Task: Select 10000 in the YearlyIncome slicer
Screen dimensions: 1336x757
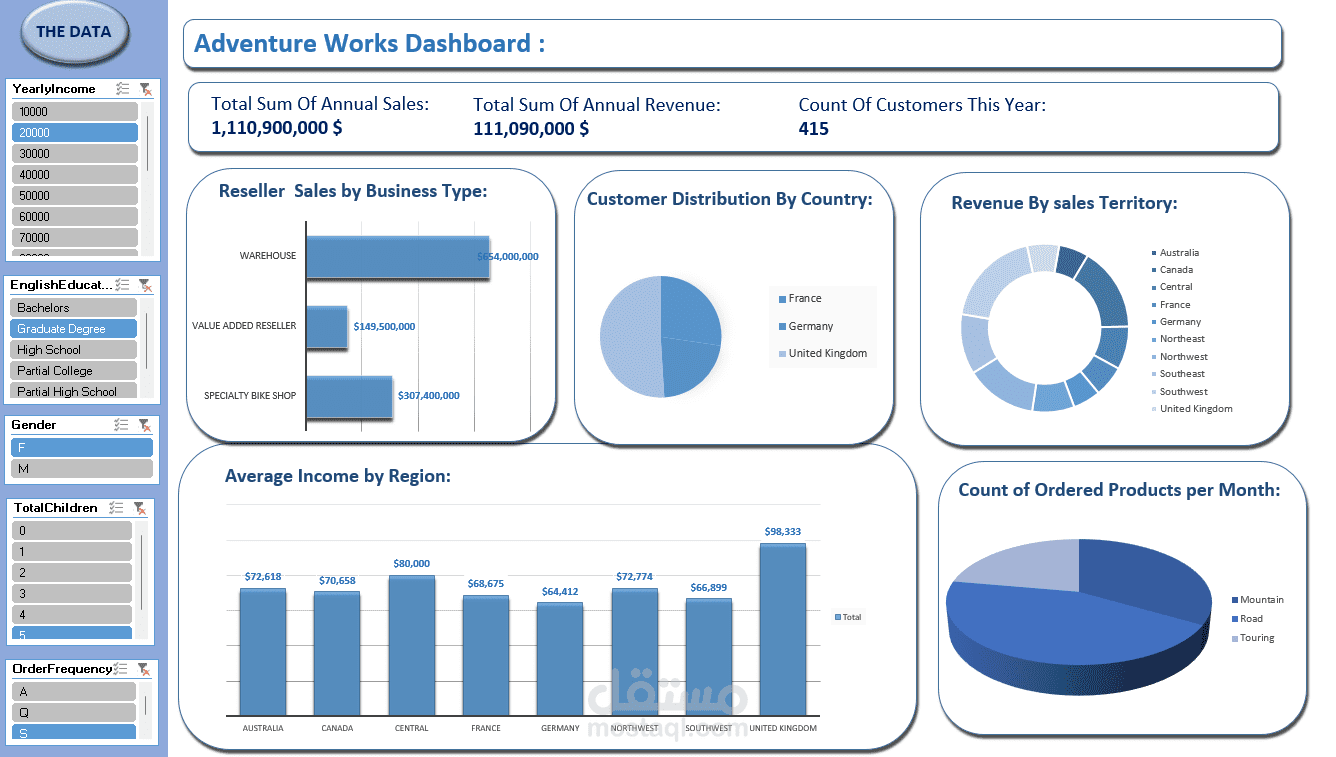Action: (x=75, y=111)
